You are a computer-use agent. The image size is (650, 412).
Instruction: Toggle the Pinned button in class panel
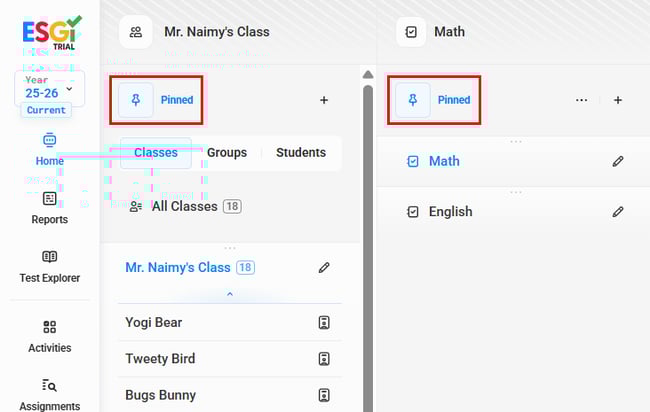click(157, 100)
